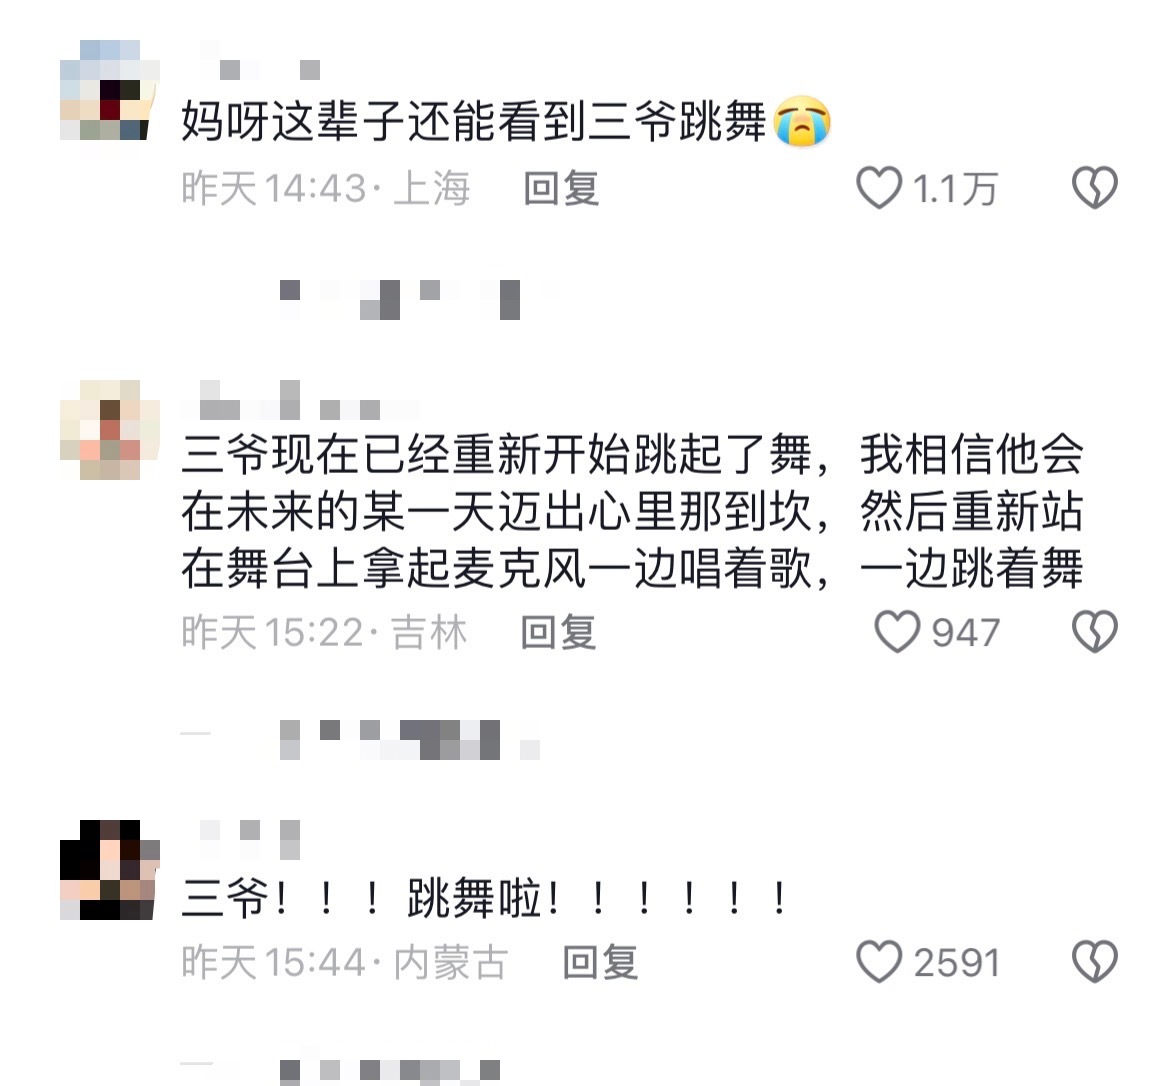Like the comment with 2591 likes
Image resolution: width=1170 pixels, height=1086 pixels.
click(x=878, y=961)
